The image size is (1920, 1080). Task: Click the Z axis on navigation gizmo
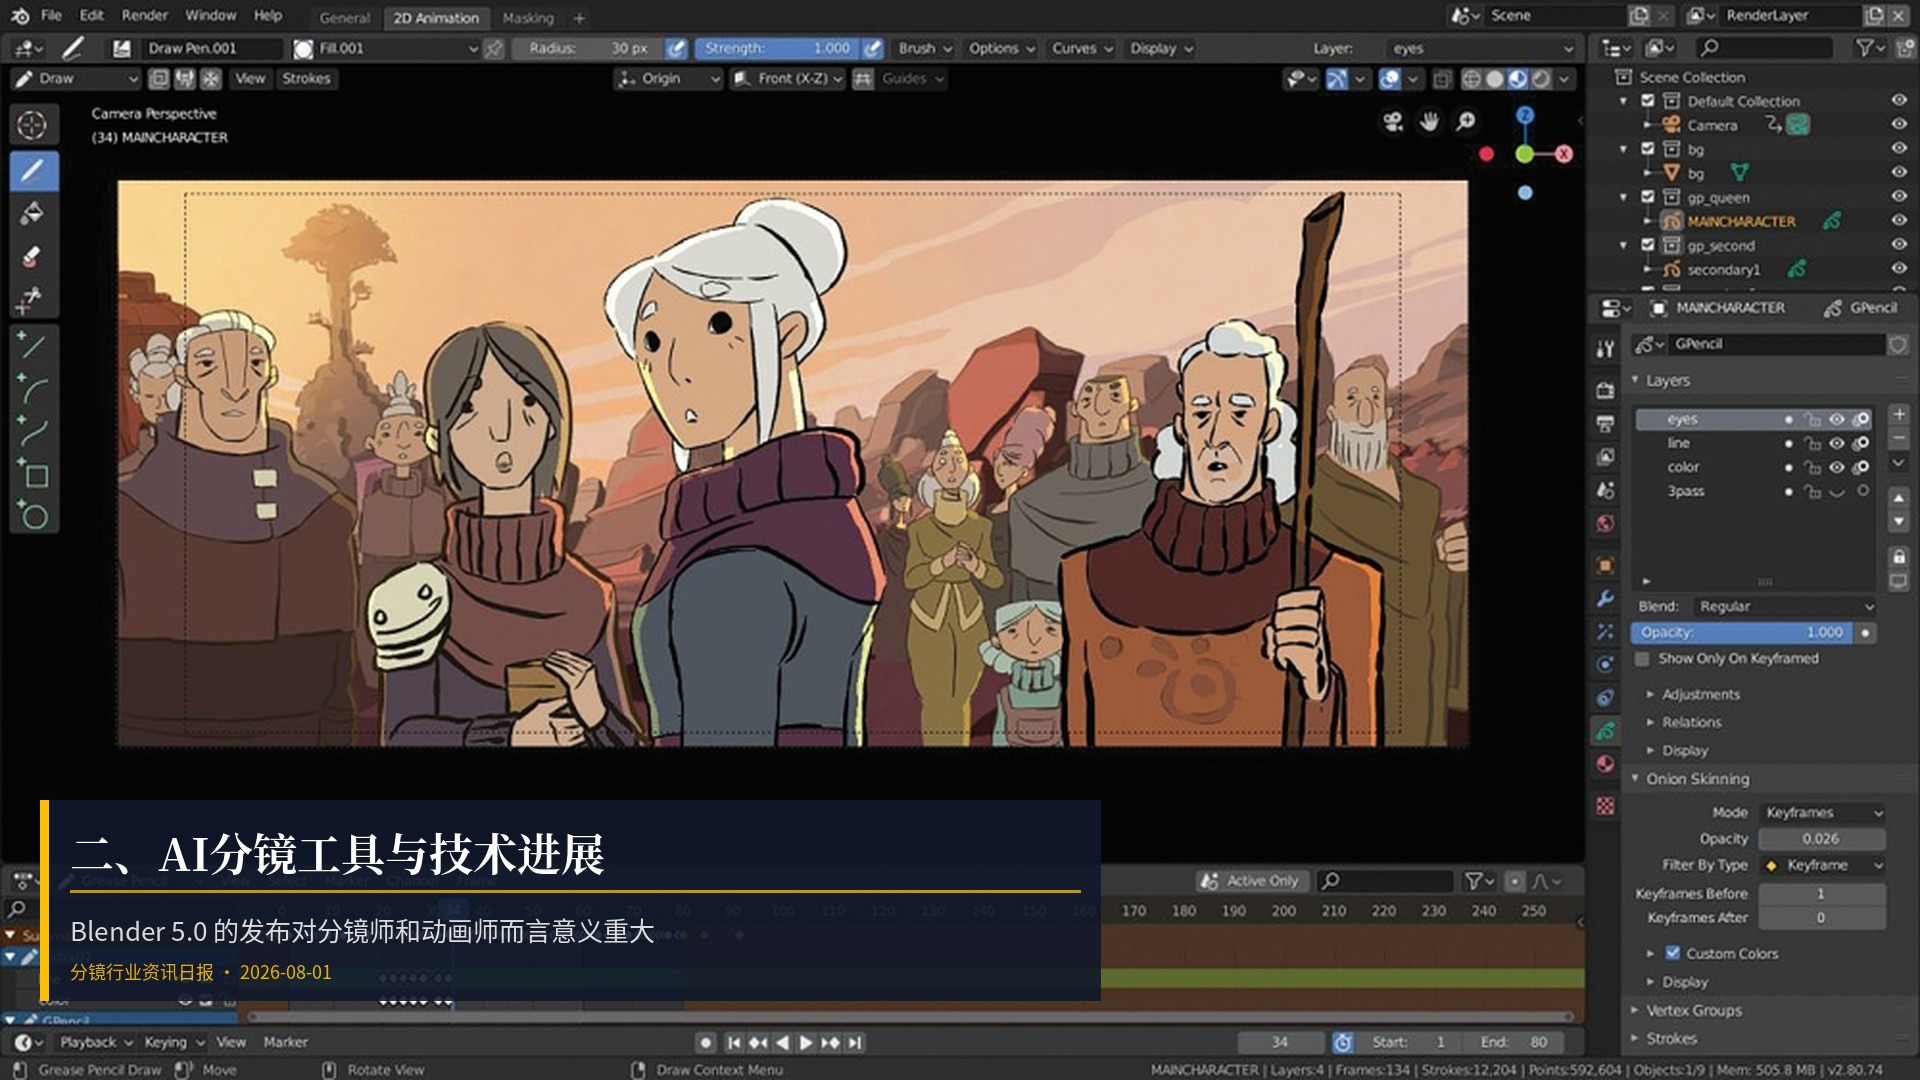point(1525,116)
